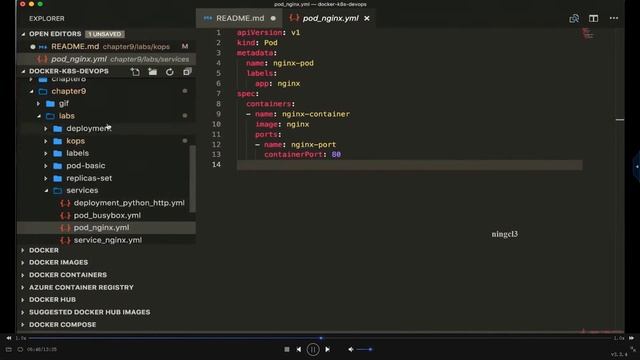Click the unsaved dot on README.md tab
This screenshot has width=640, height=360.
tap(273, 18)
